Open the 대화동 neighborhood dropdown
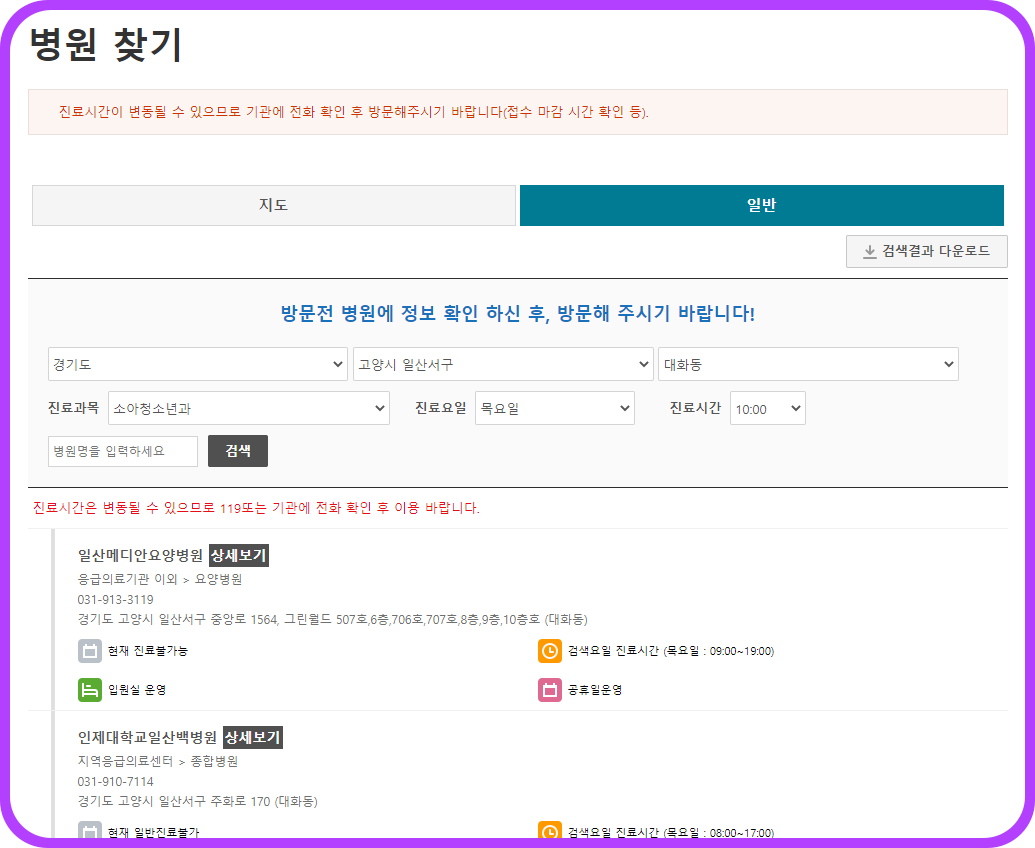This screenshot has width=1035, height=848. [x=808, y=364]
